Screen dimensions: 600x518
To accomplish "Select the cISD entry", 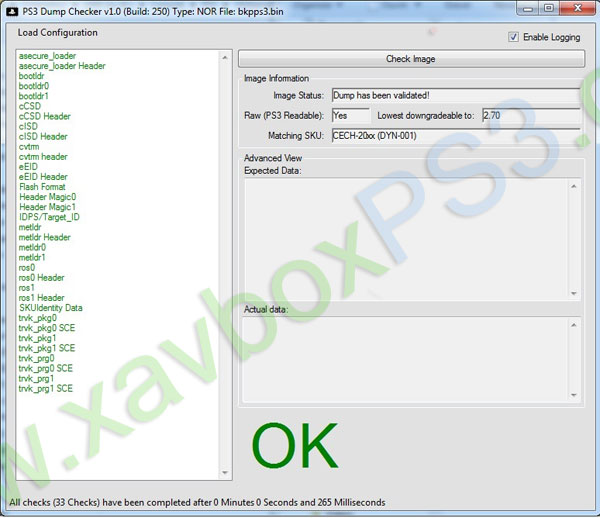I will 28,126.
